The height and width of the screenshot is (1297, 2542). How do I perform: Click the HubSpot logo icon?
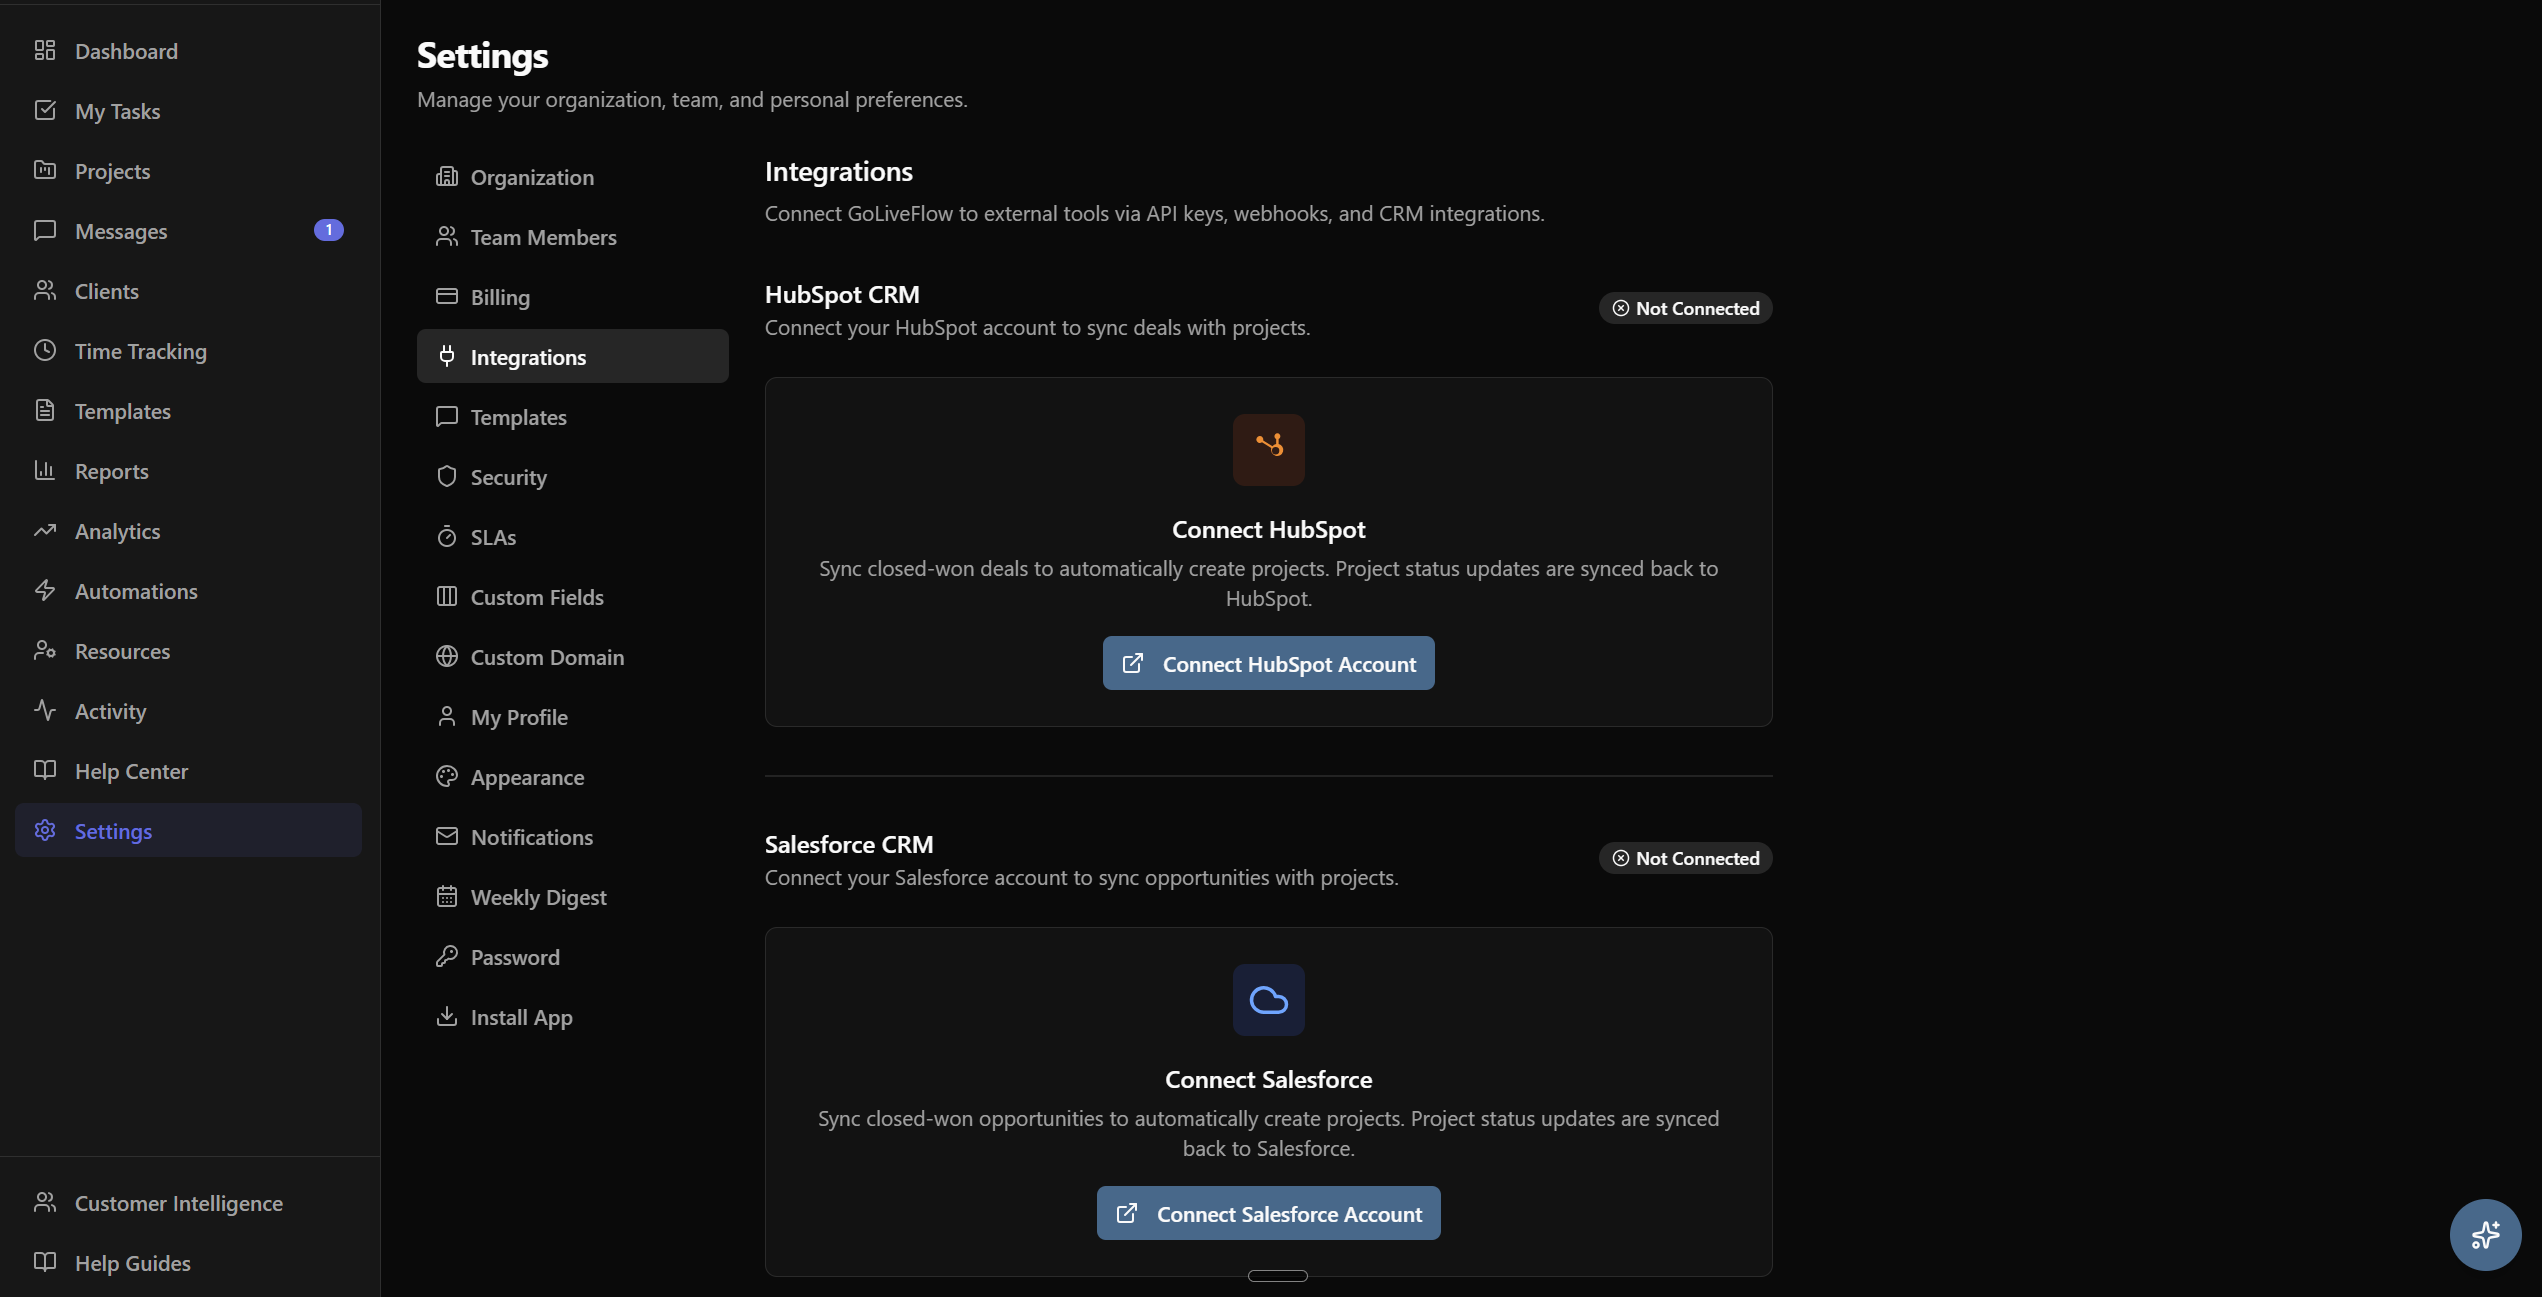[x=1268, y=449]
